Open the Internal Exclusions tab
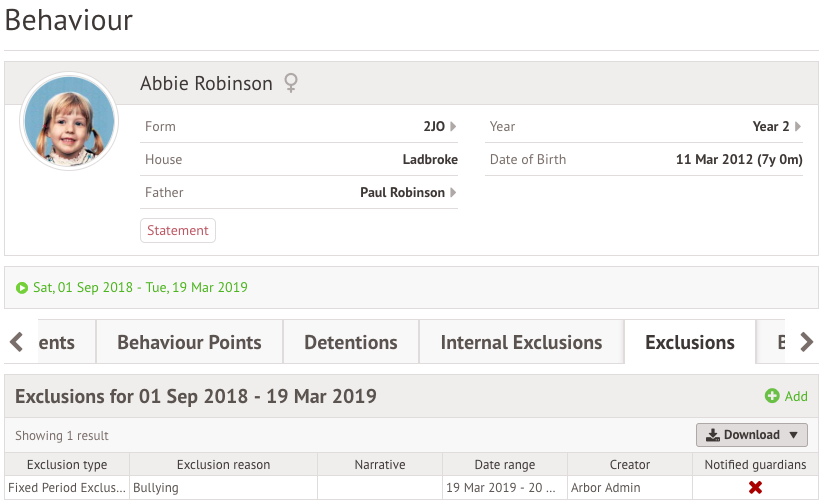 (x=521, y=342)
